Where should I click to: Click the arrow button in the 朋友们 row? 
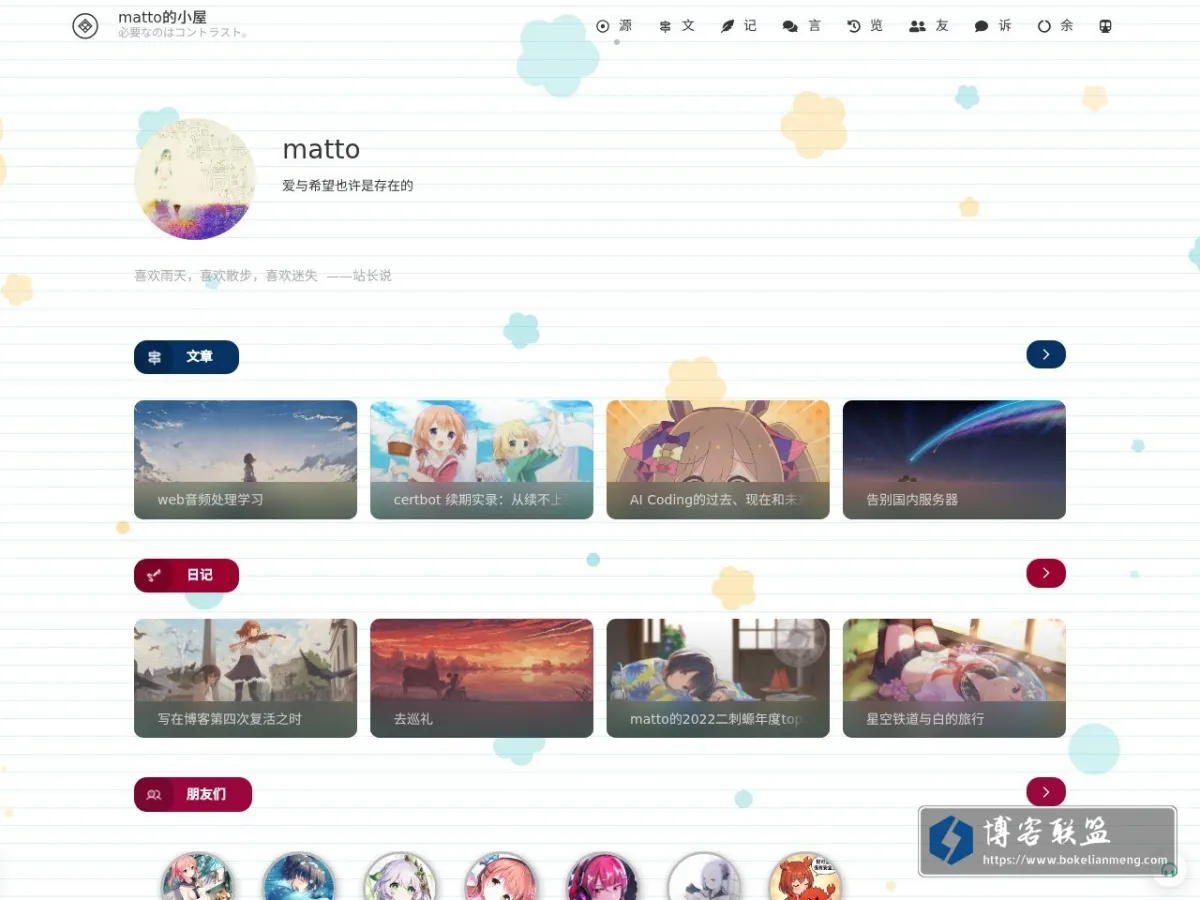(x=1046, y=792)
